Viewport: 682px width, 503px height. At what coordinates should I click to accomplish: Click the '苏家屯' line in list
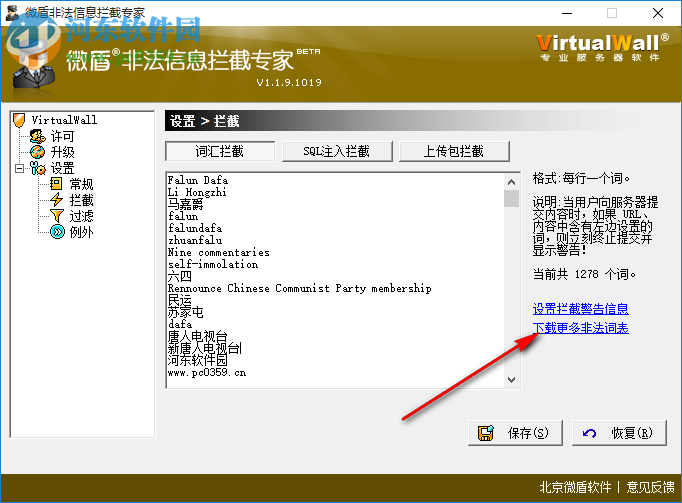tap(186, 312)
